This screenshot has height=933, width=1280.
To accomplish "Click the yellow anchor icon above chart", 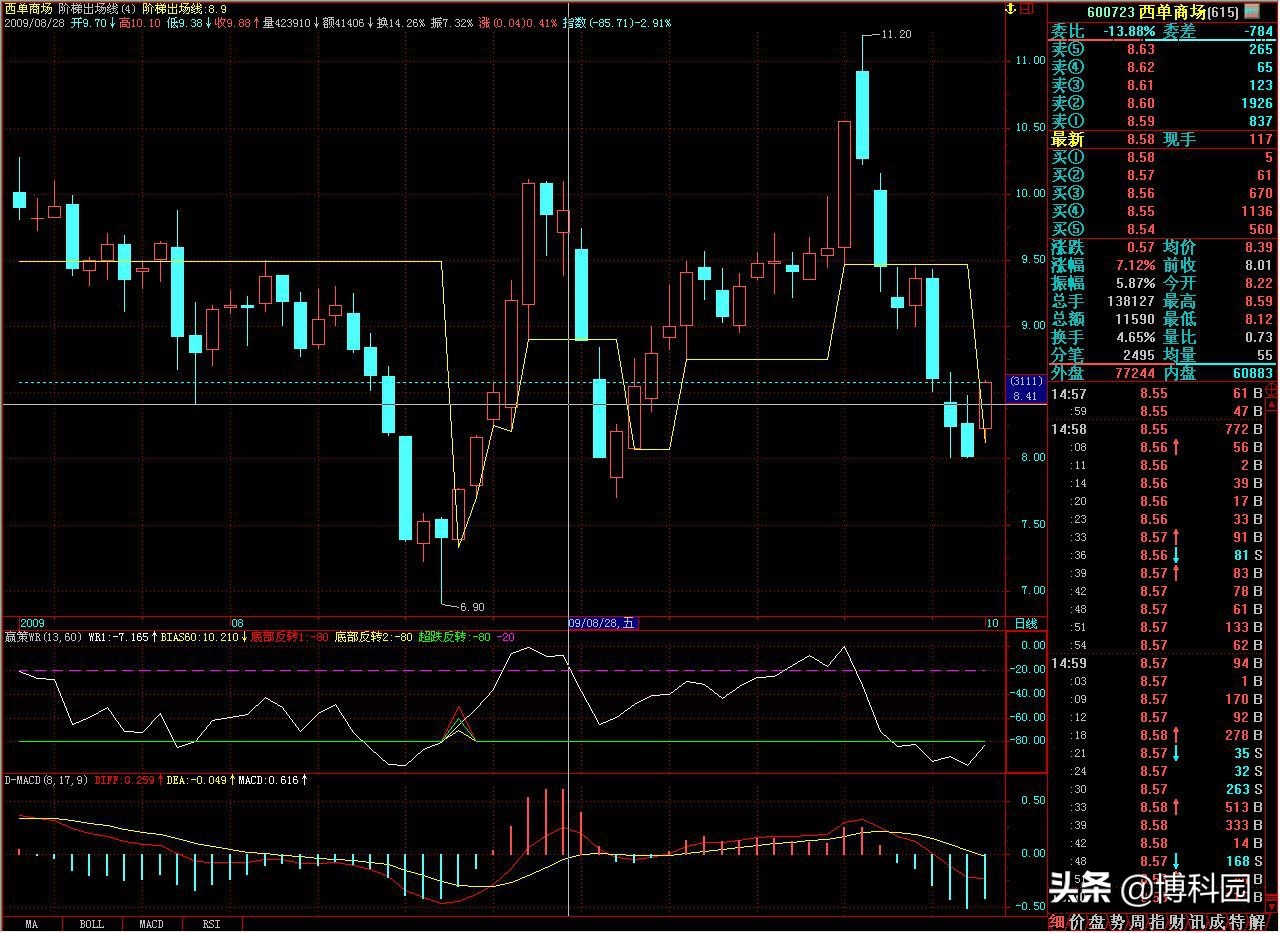I will click(1010, 8).
